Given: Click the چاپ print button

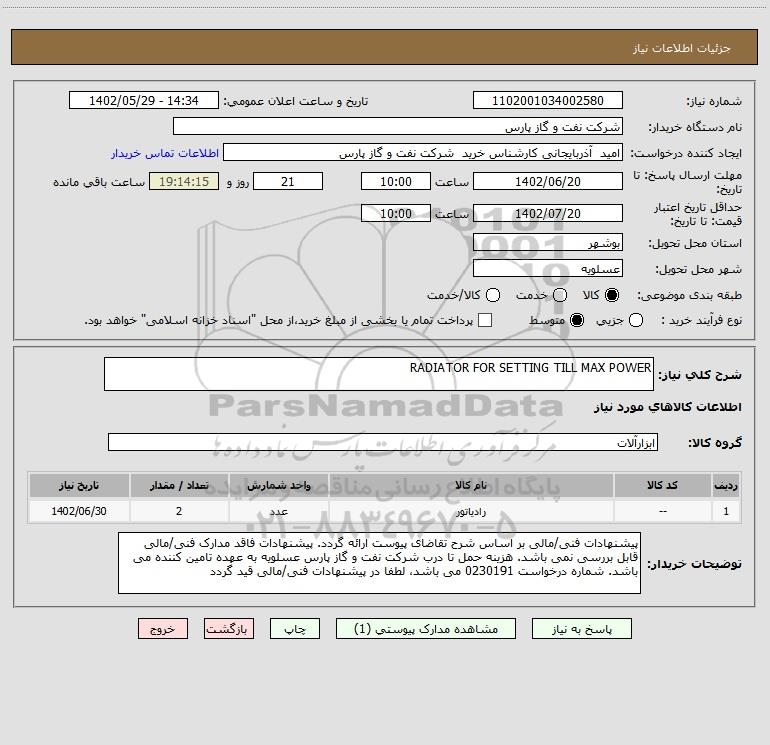Looking at the screenshot, I should (295, 629).
